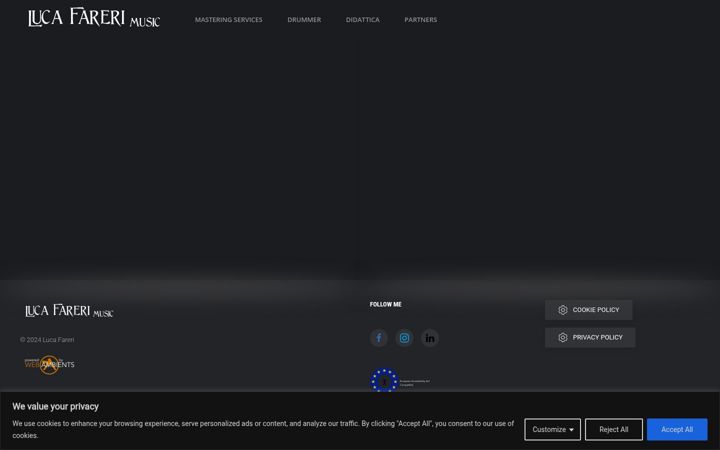Open the Mastering Services menu item

point(229,20)
